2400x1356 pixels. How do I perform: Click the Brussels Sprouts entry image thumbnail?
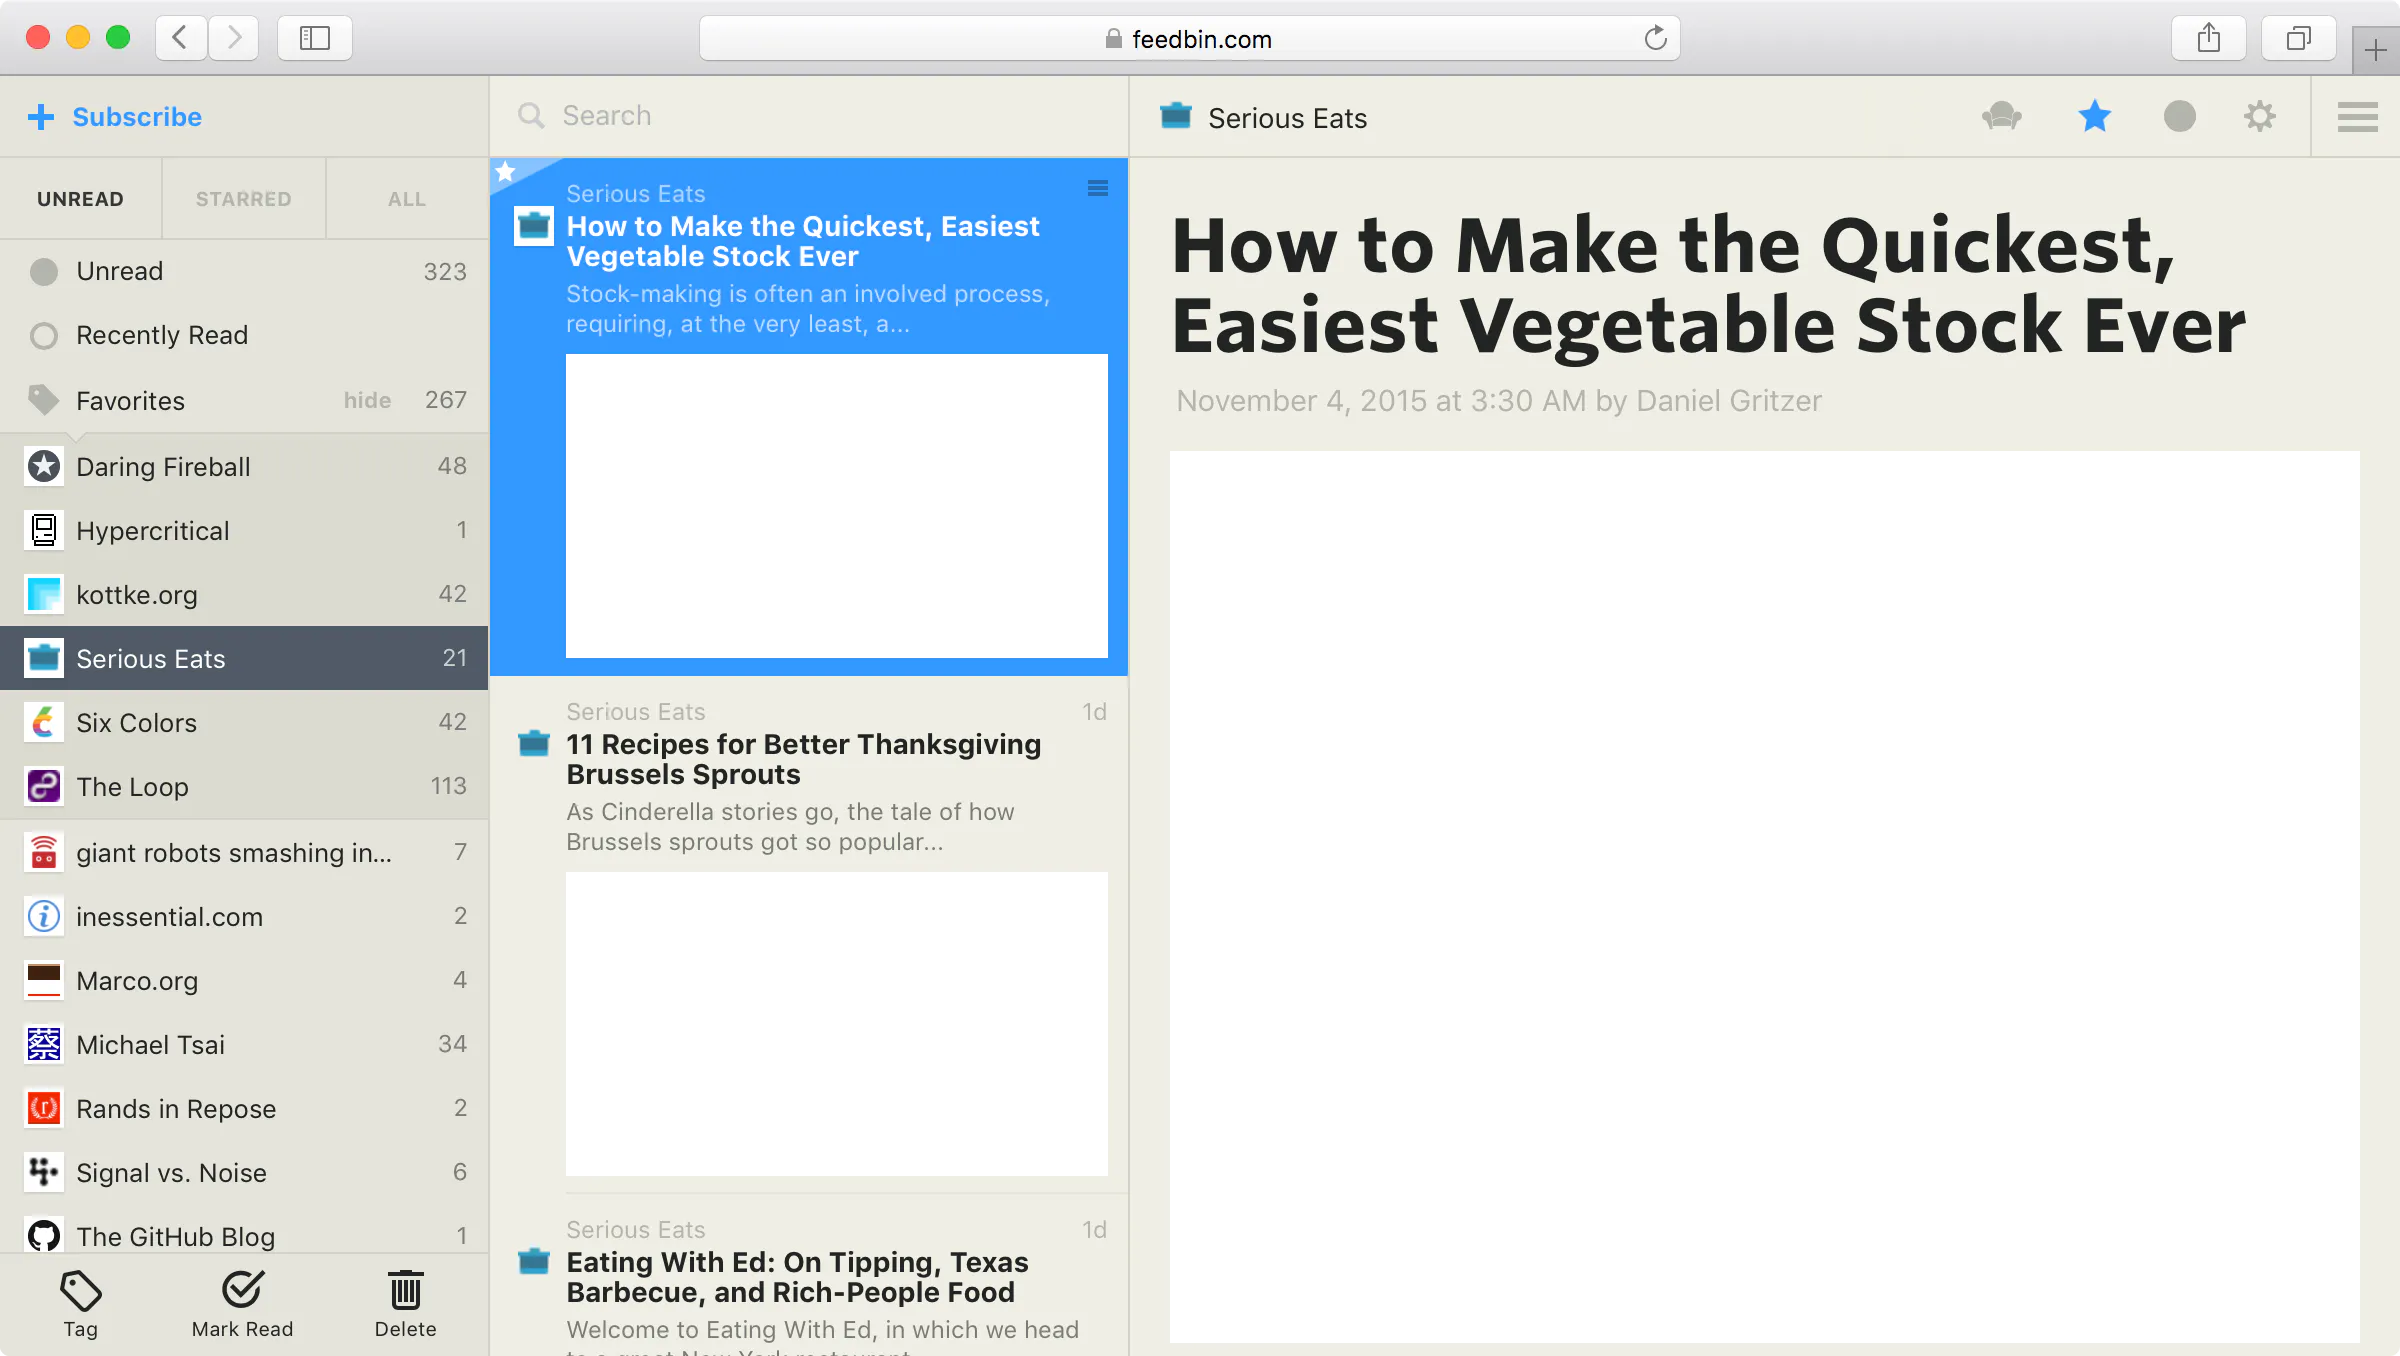pyautogui.click(x=837, y=1024)
